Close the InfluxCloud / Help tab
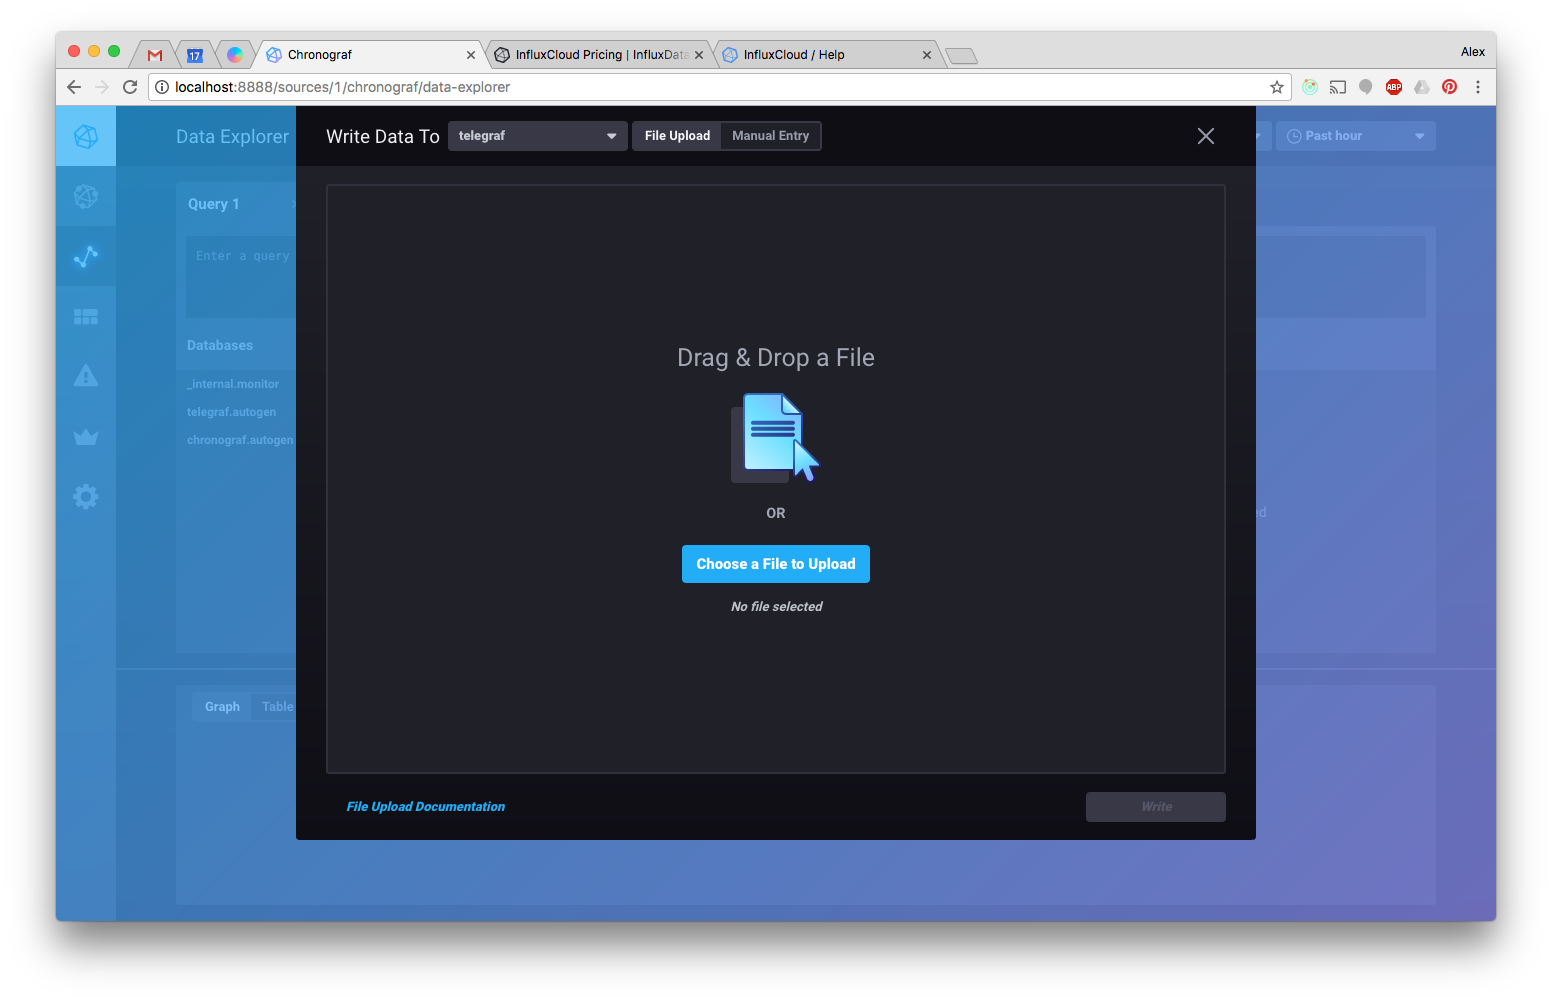Viewport: 1552px width, 1001px height. (x=927, y=55)
